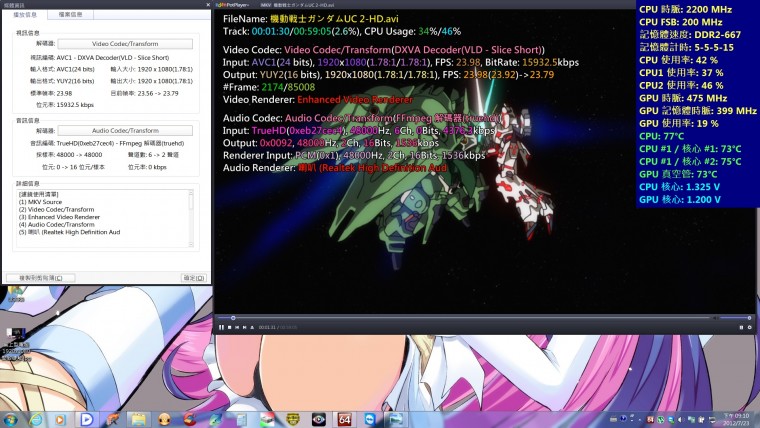Open the top desktop shortcut icon
The image size is (760, 428).
click(16, 294)
